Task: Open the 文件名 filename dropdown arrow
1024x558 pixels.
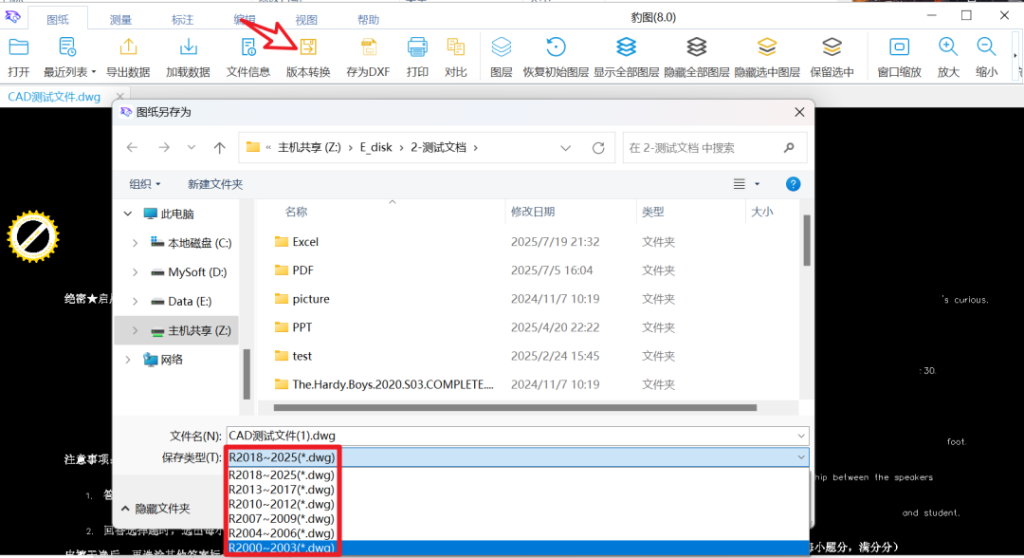Action: coord(801,436)
